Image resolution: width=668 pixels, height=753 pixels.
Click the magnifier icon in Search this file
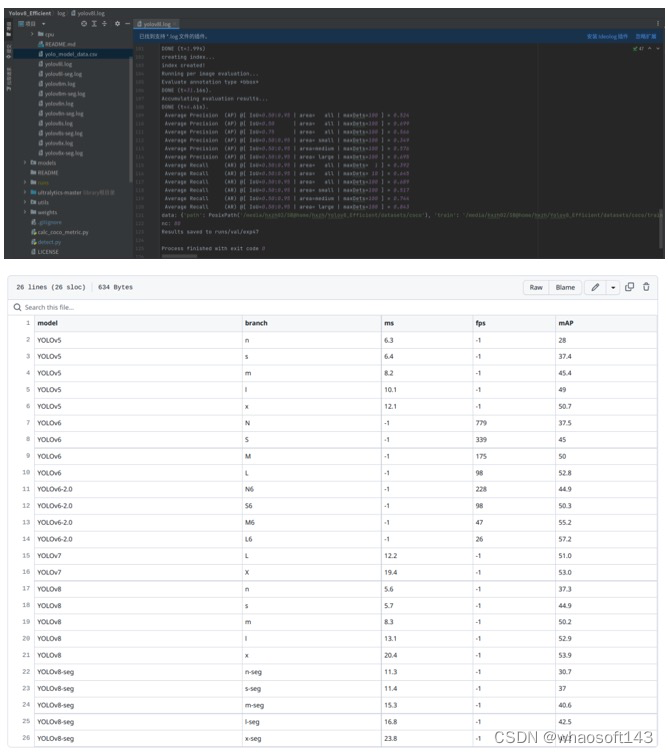click(17, 307)
